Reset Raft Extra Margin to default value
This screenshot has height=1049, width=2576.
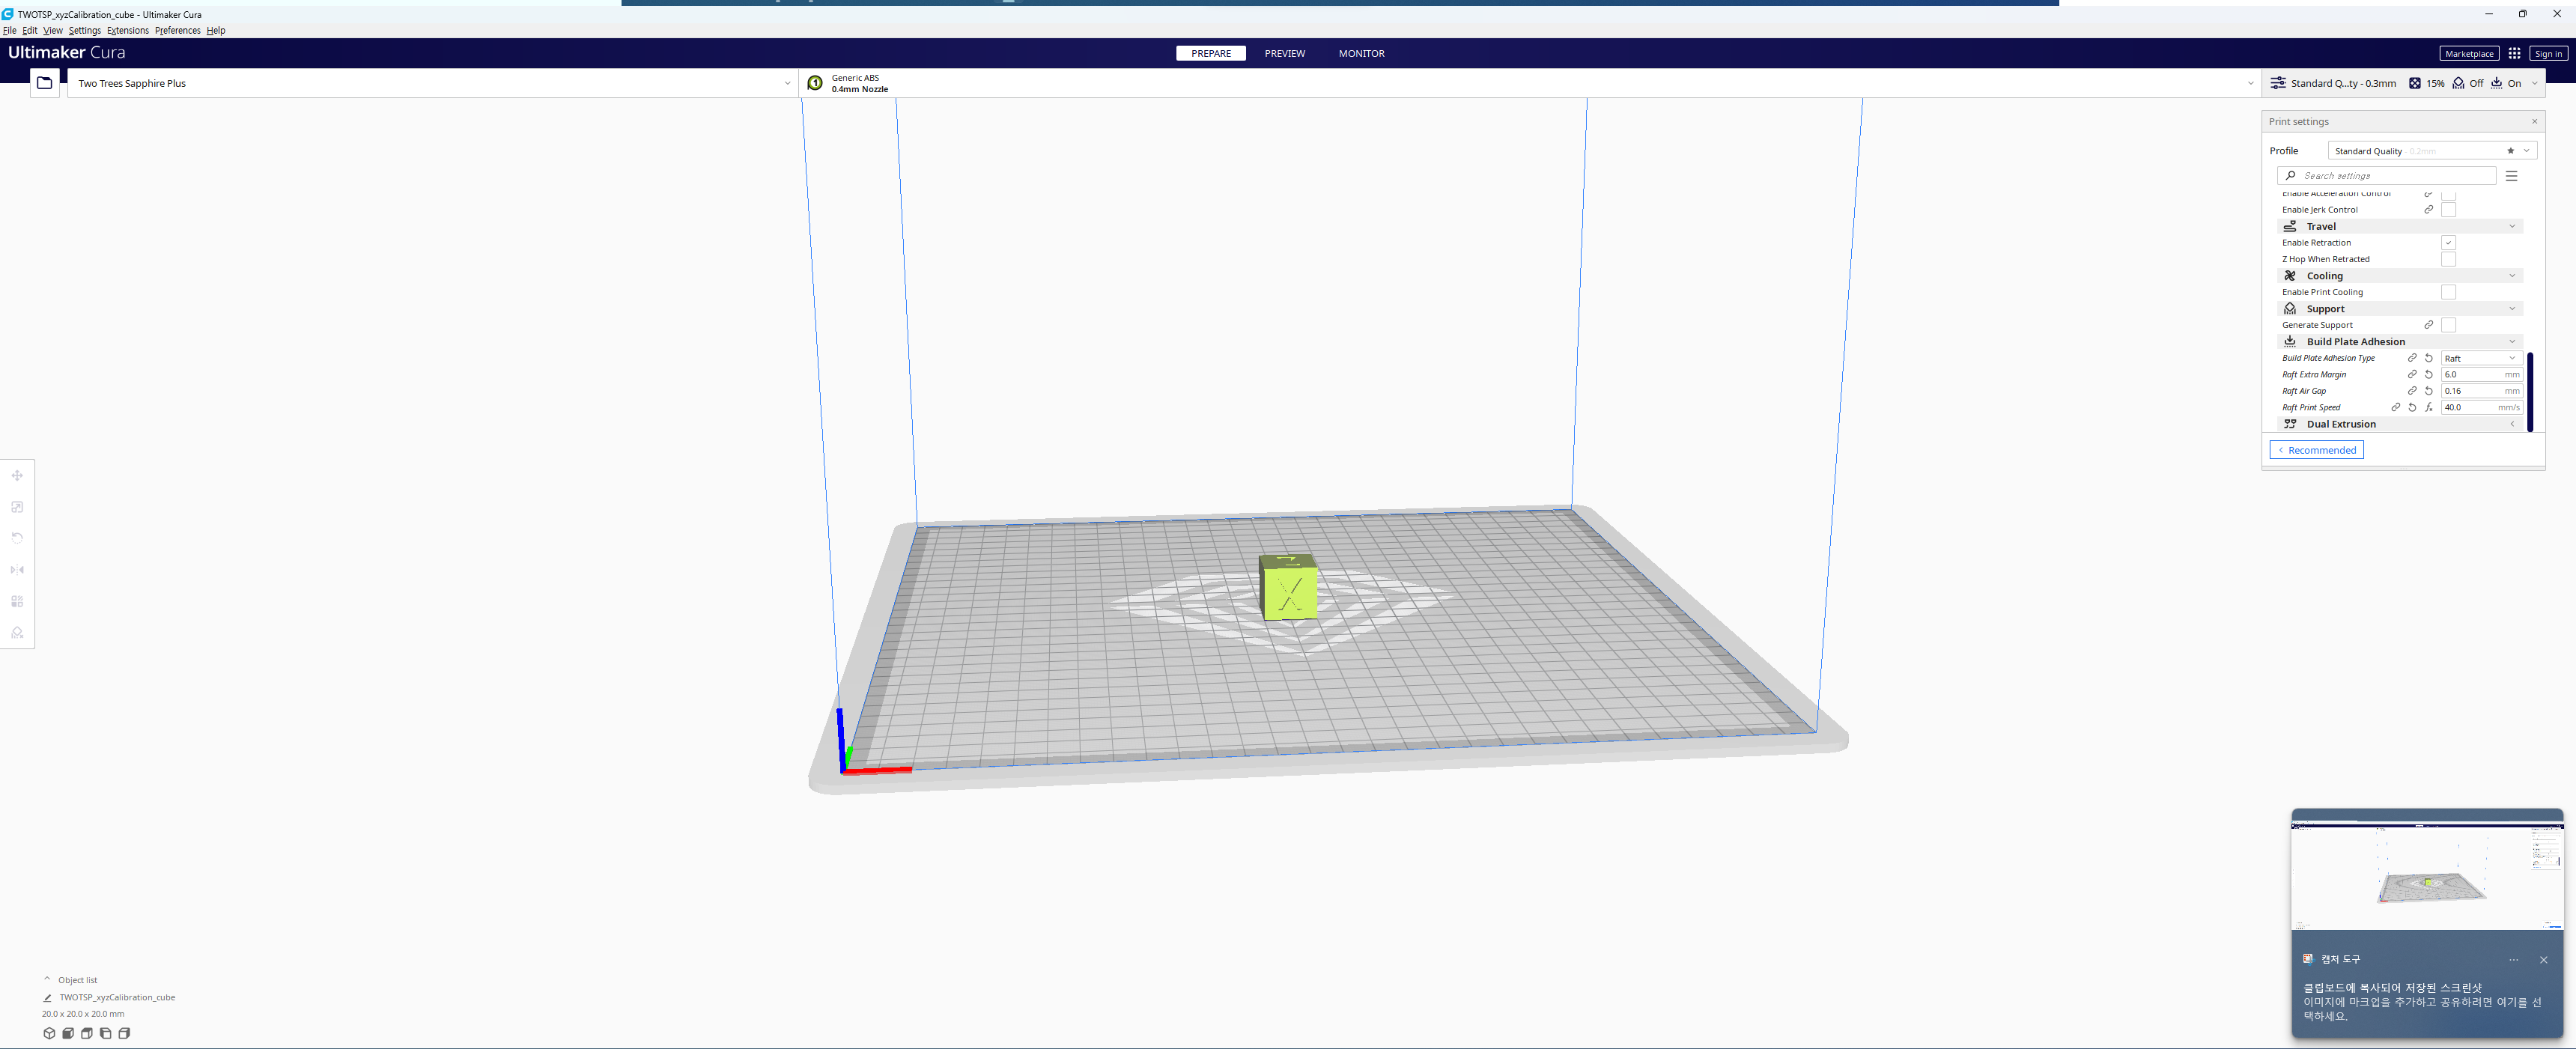pyautogui.click(x=2428, y=374)
